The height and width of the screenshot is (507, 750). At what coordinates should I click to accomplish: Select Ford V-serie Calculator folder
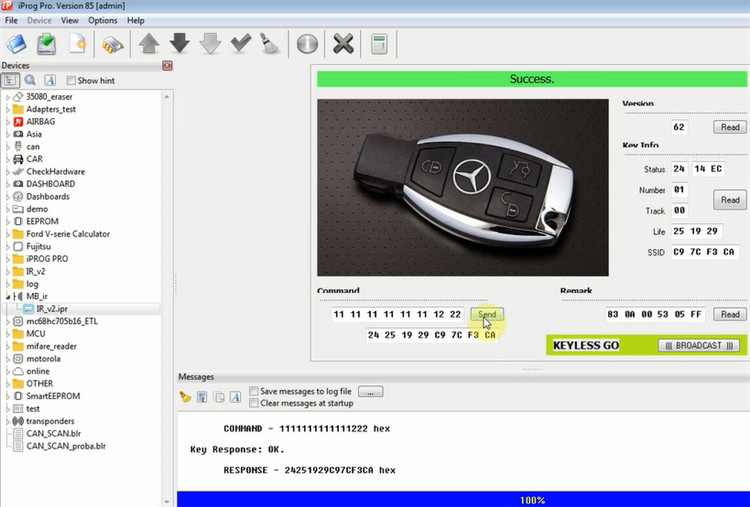[x=67, y=234]
